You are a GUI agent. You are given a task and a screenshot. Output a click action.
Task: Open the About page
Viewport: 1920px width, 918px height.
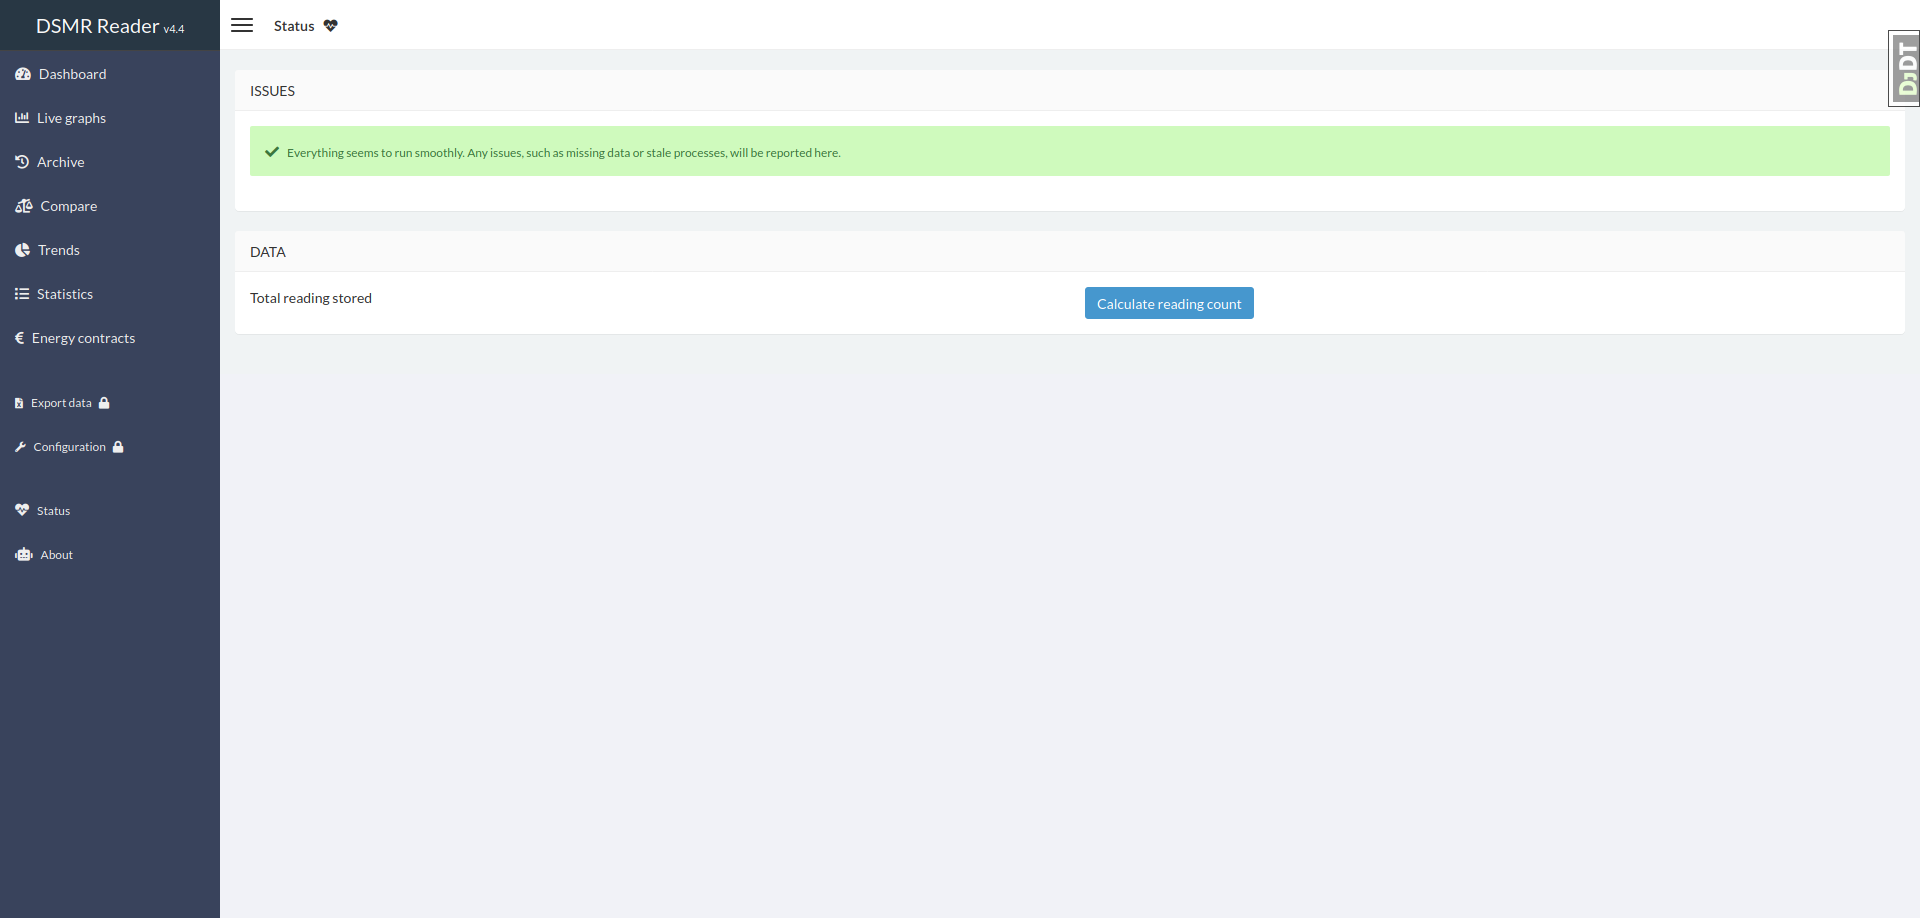click(110, 555)
